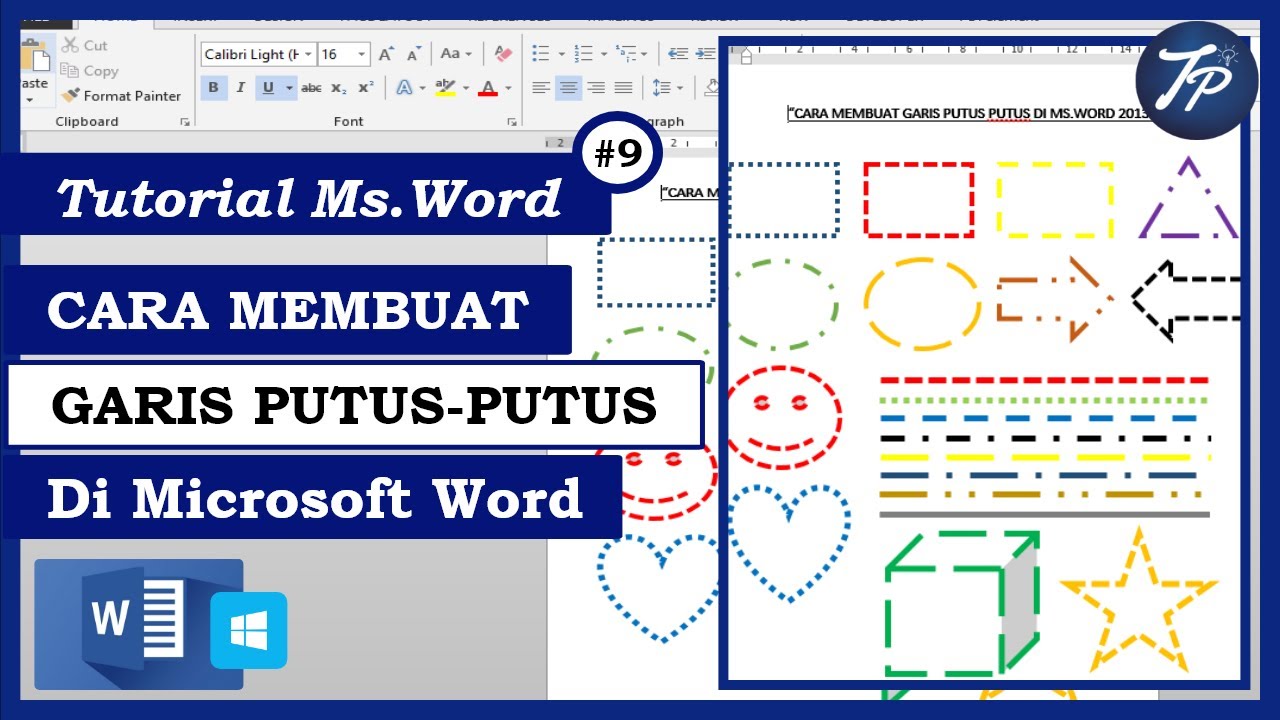Open the Calibri Light font name dropdown
1280x720 pixels.
pos(308,54)
